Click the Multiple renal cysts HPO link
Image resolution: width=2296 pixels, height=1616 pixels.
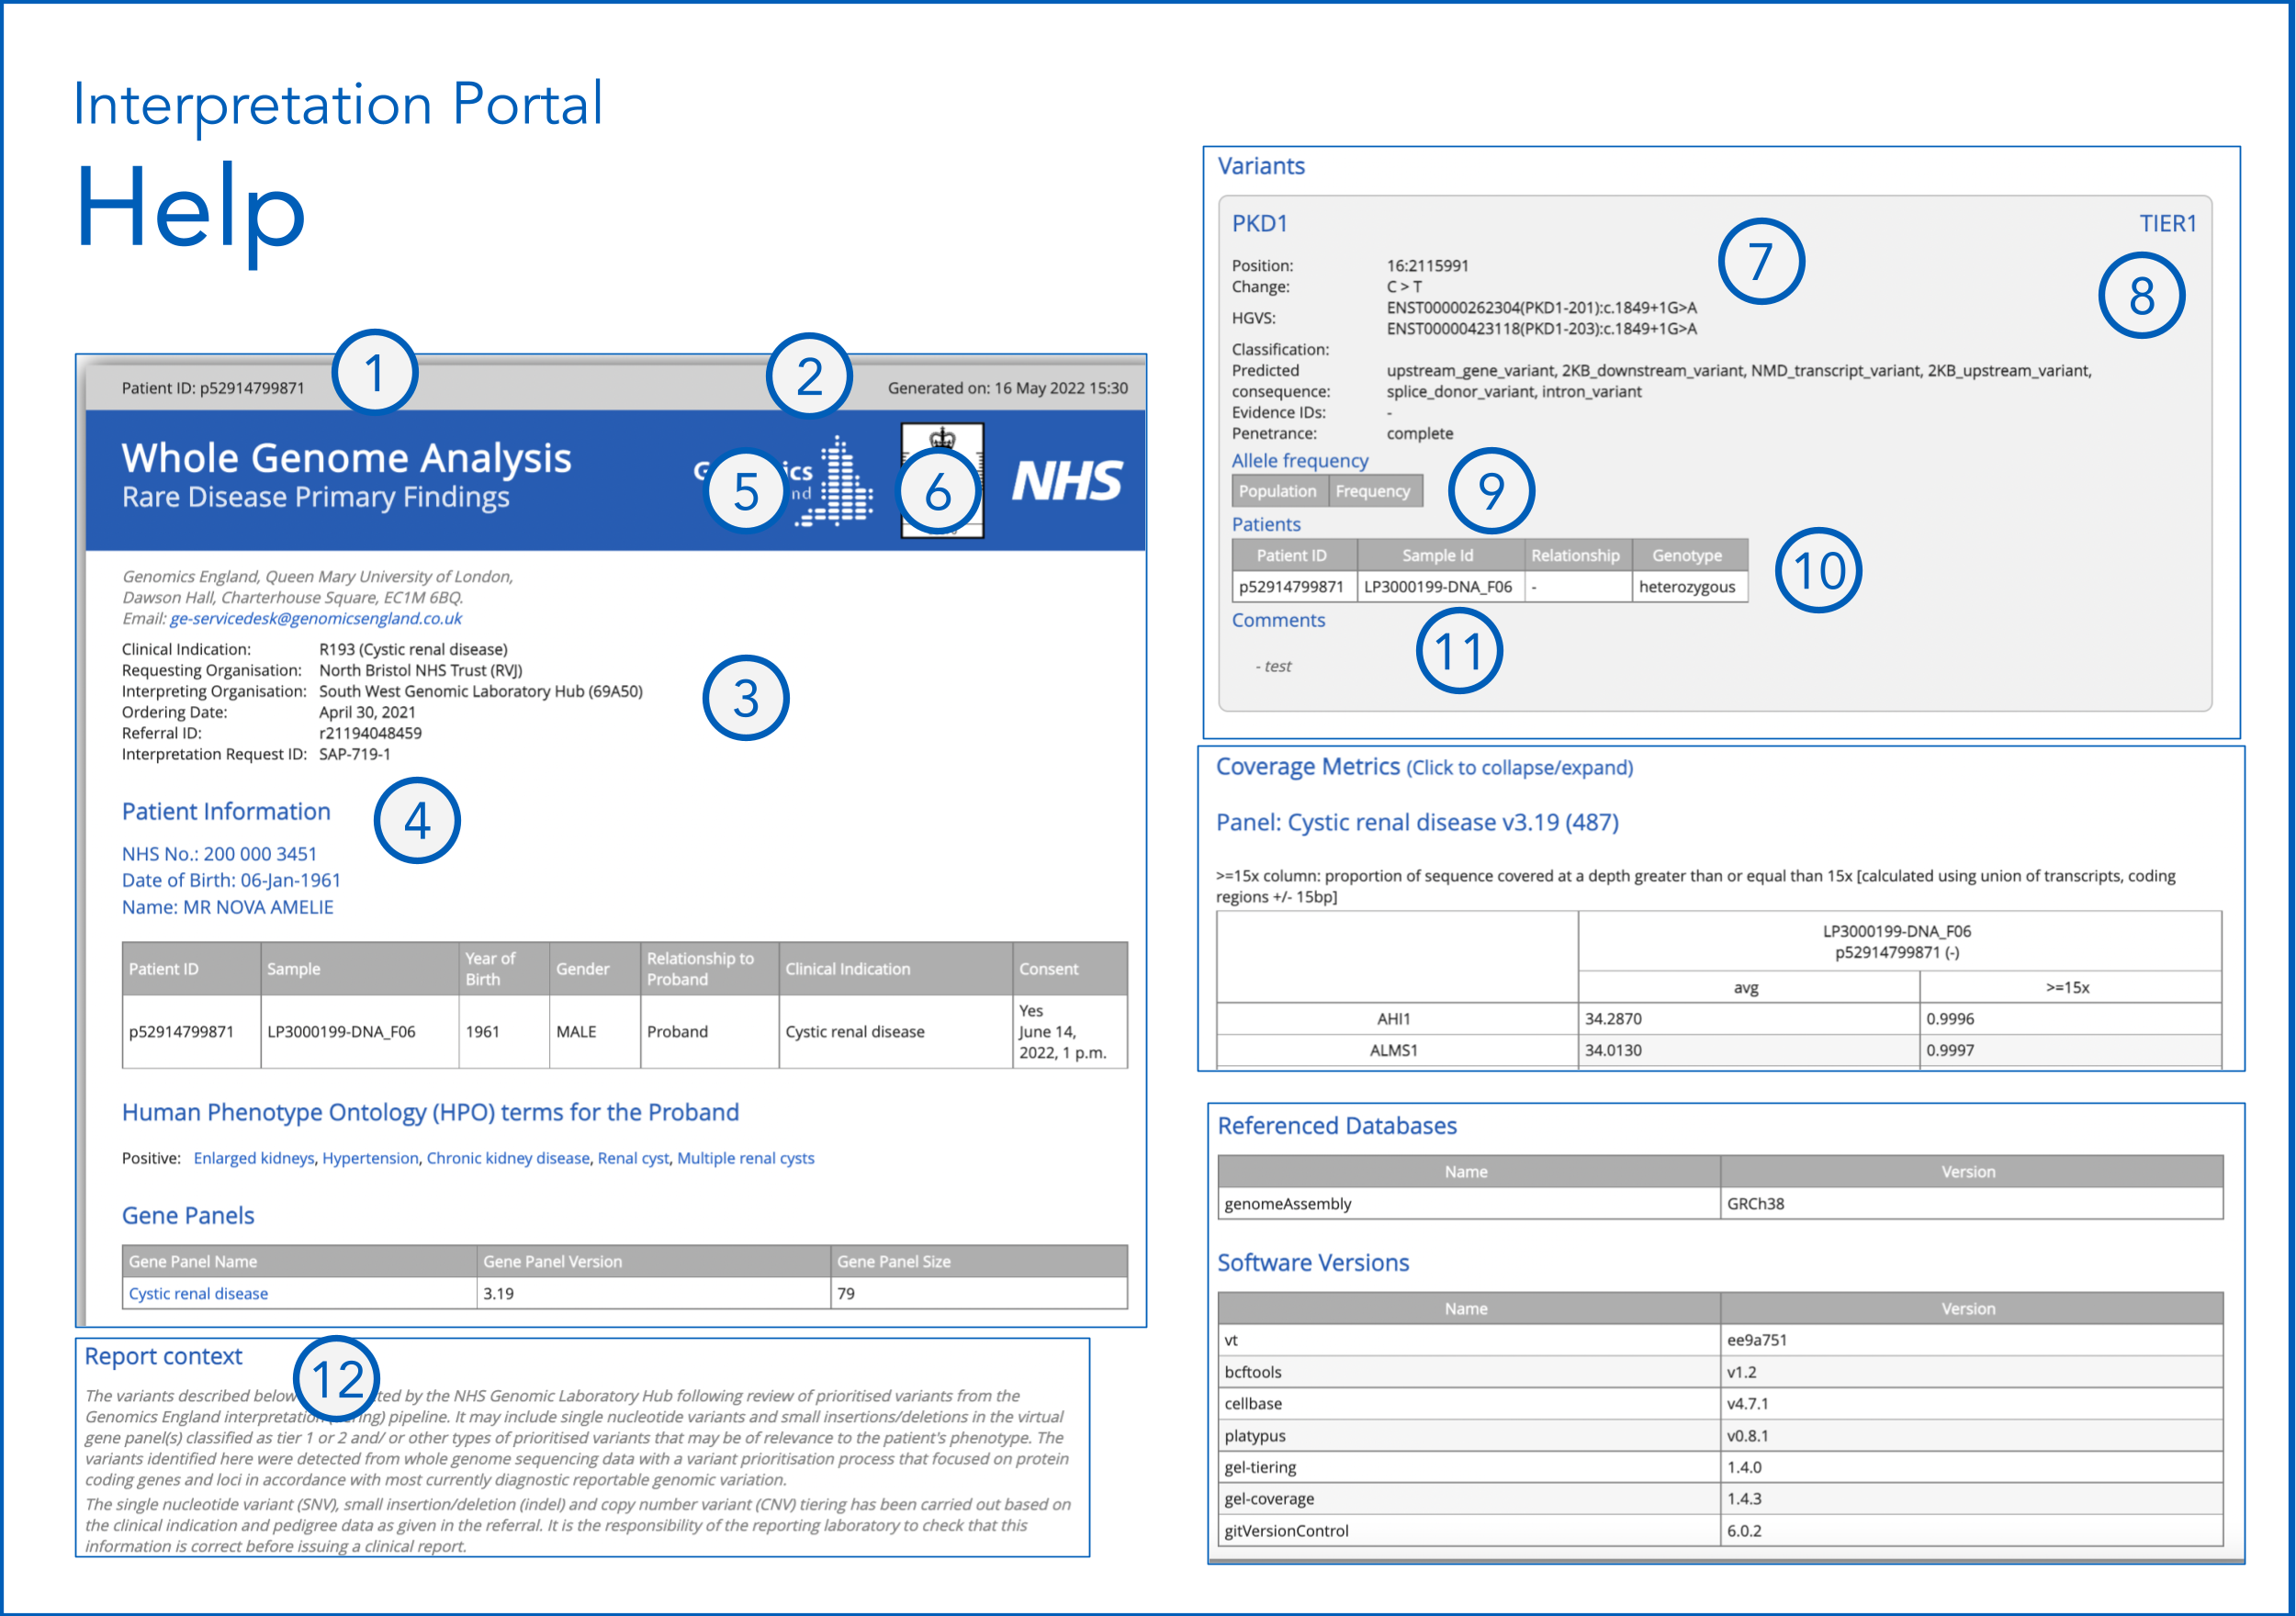[x=745, y=1158]
